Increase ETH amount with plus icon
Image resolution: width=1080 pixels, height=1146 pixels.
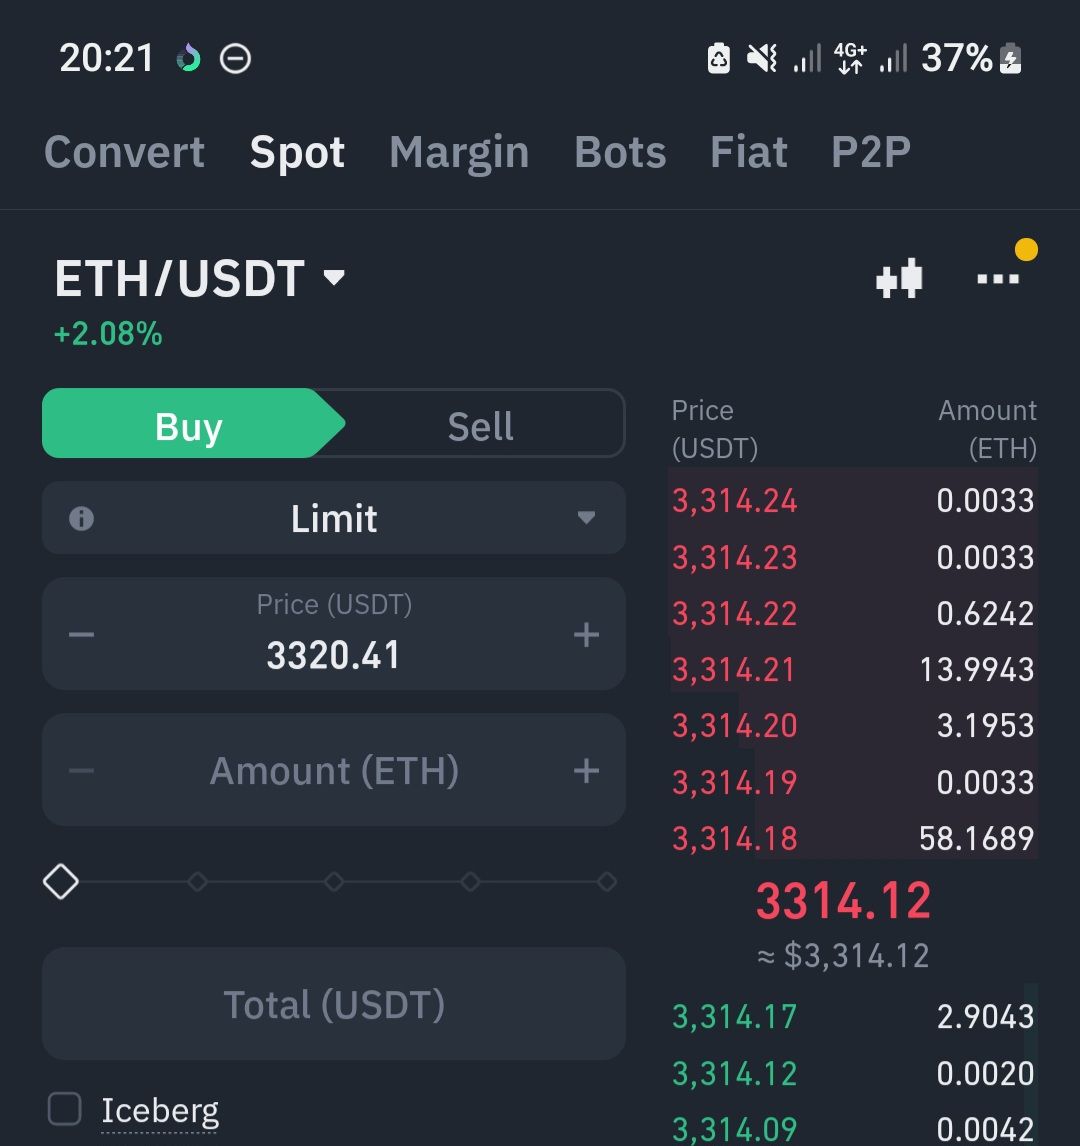tap(586, 770)
